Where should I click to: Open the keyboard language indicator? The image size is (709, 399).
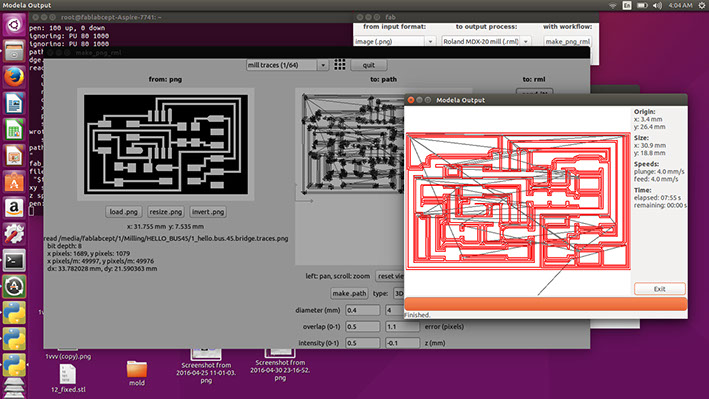coord(627,5)
